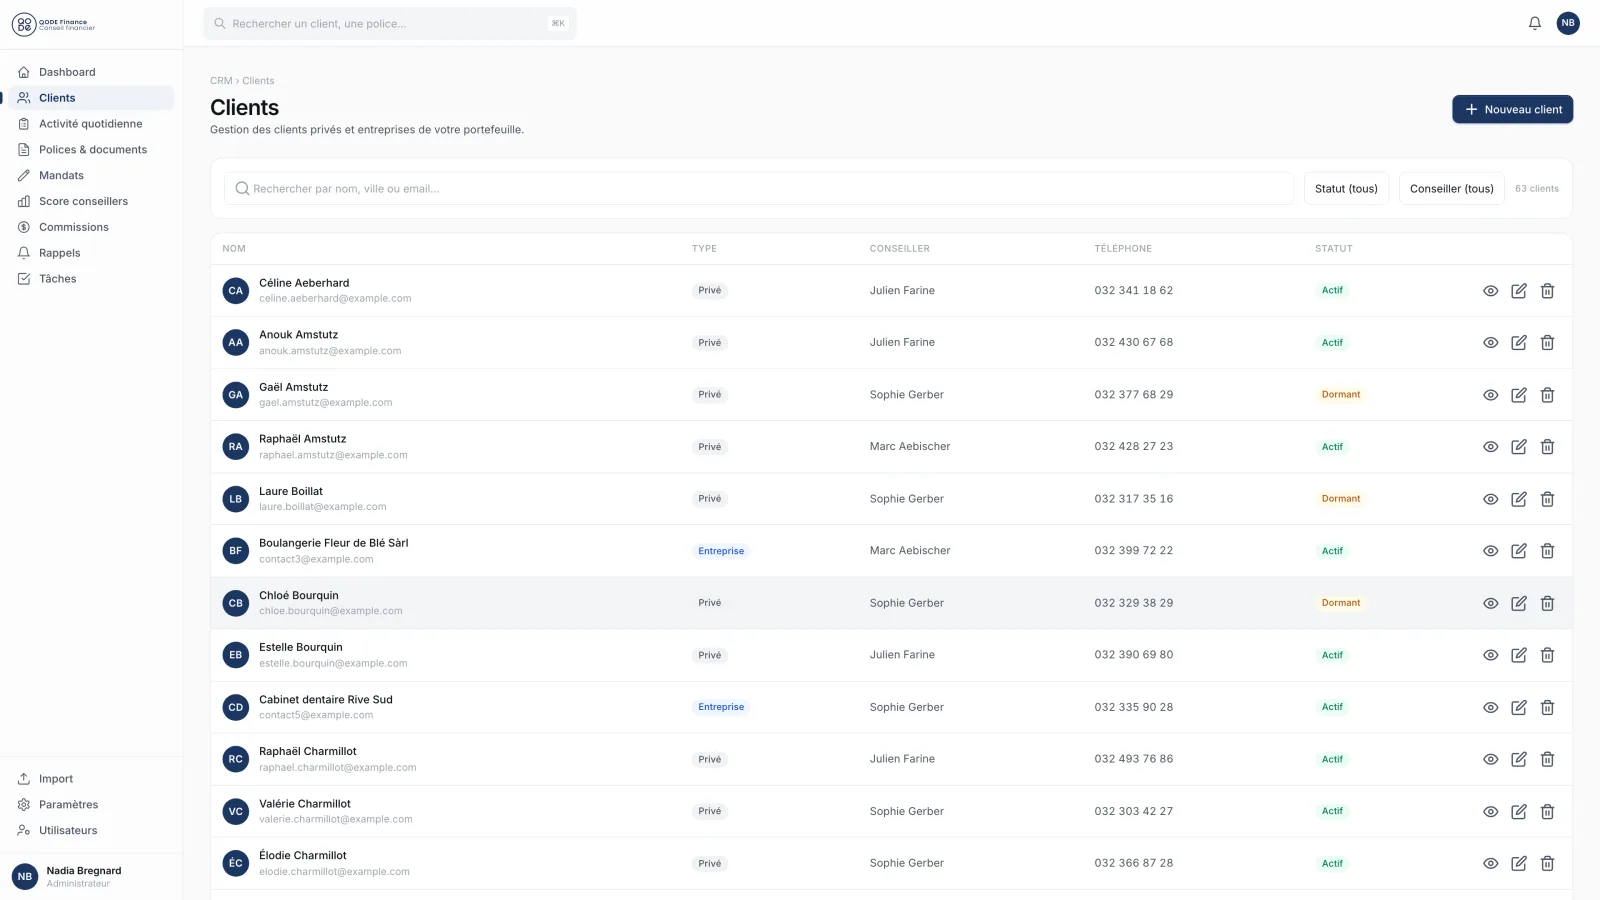Open the NB user avatar menu

[1568, 23]
